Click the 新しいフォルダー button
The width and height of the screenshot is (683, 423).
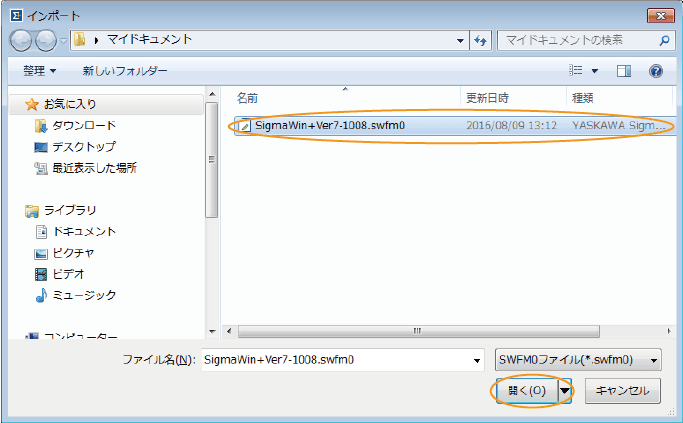tap(125, 71)
